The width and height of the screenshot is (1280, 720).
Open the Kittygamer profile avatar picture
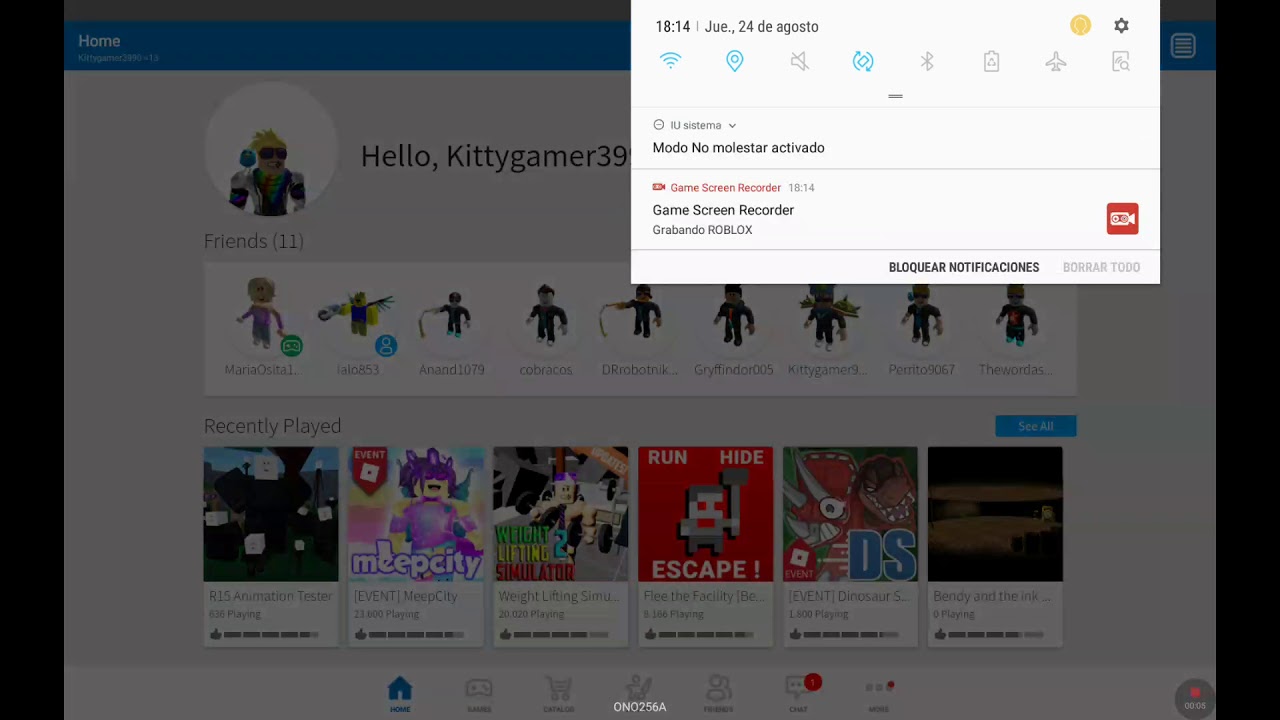pos(270,150)
